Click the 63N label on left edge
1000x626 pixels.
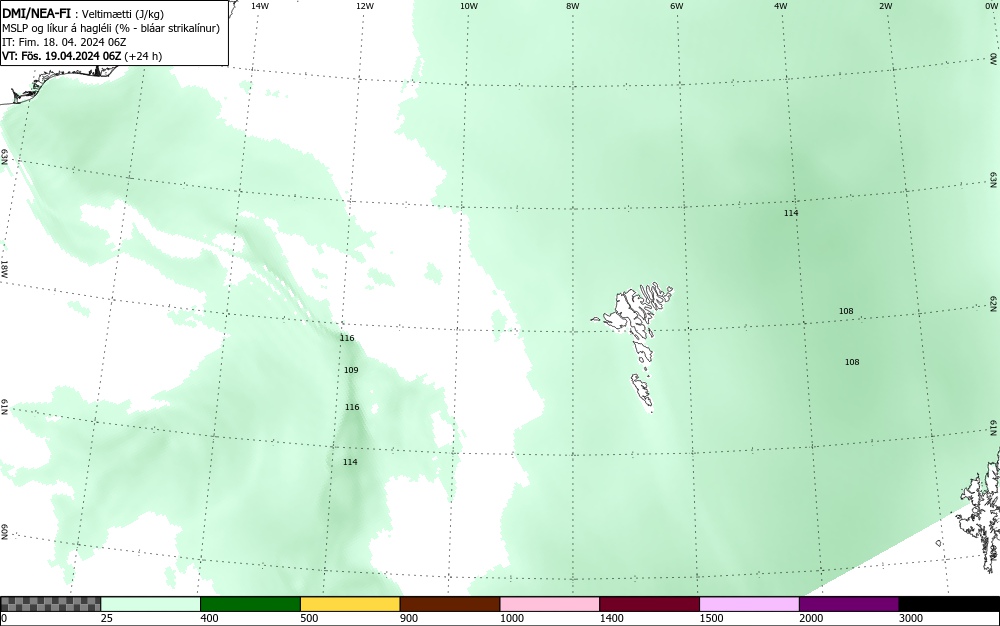4,157
